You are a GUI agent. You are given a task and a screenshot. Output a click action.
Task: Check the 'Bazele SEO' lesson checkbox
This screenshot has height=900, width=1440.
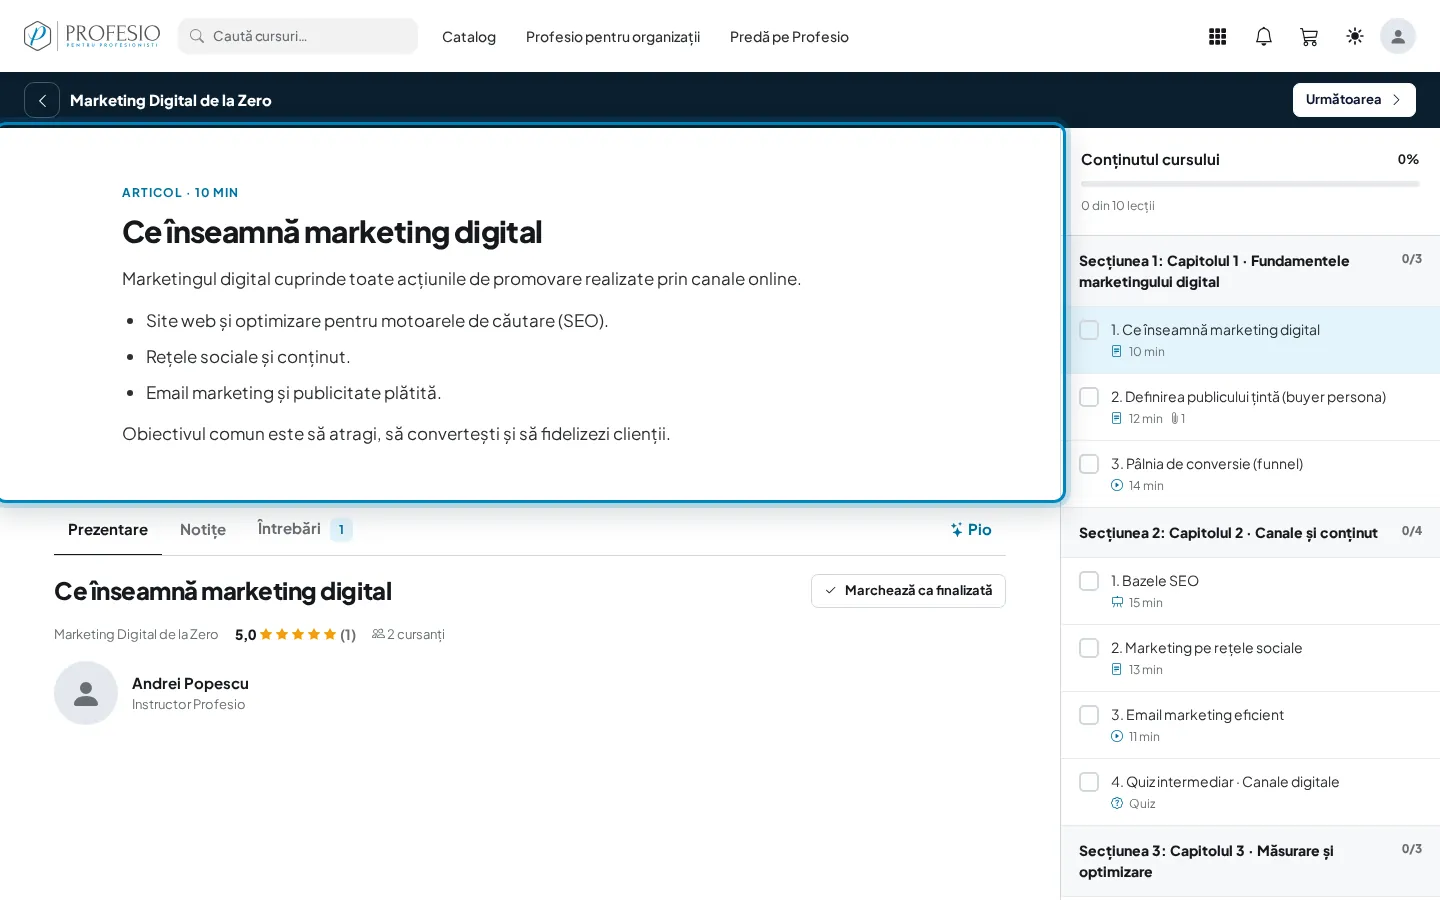click(x=1089, y=581)
